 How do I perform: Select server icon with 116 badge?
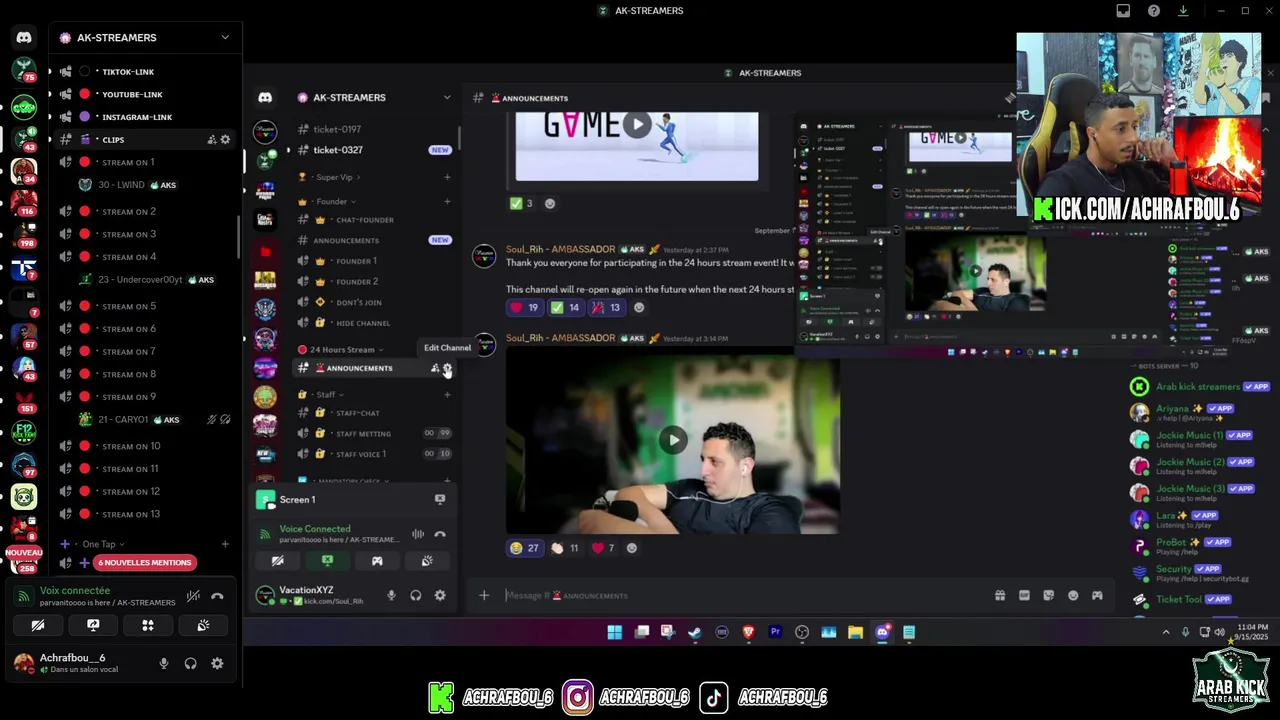[24, 202]
